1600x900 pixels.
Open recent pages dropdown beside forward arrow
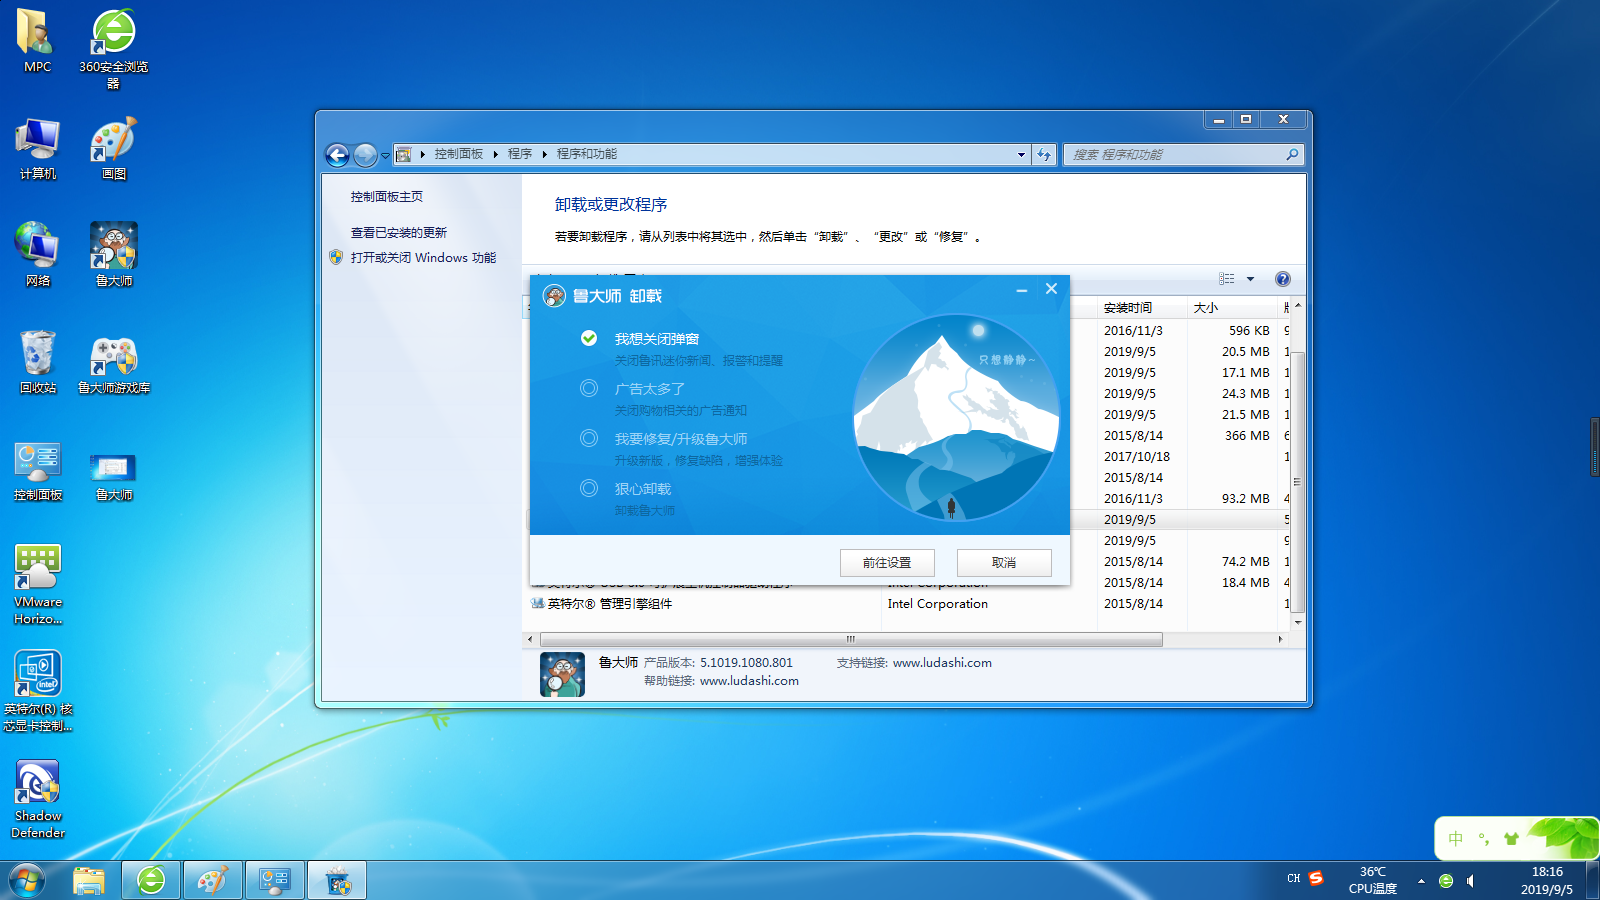pos(385,156)
